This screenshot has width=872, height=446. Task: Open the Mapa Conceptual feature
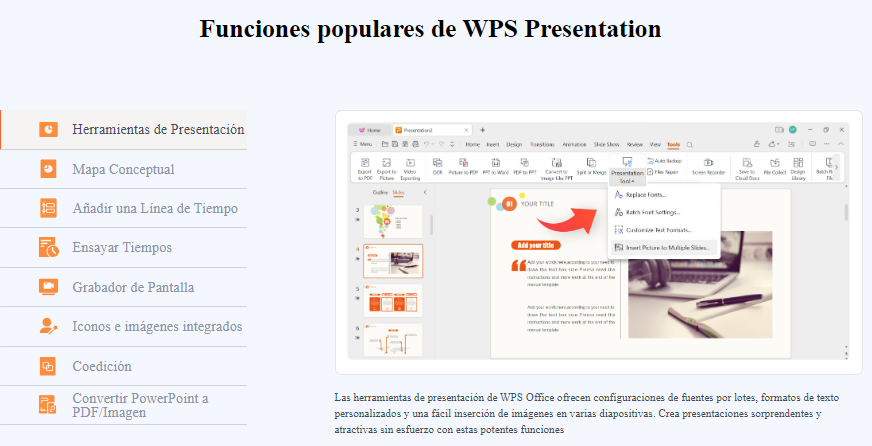point(123,169)
